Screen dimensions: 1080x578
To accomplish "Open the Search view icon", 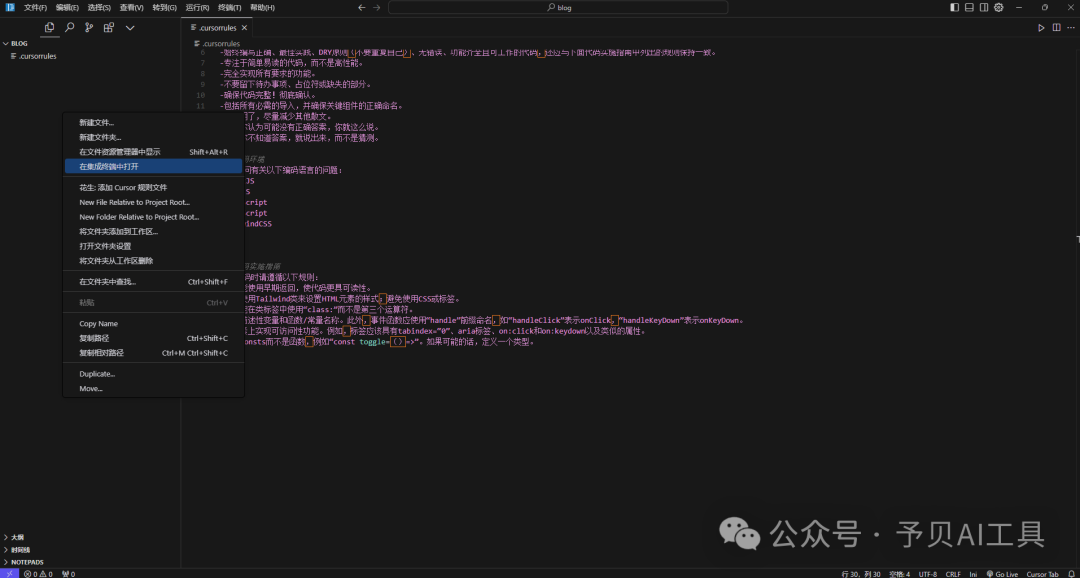I will [x=70, y=28].
